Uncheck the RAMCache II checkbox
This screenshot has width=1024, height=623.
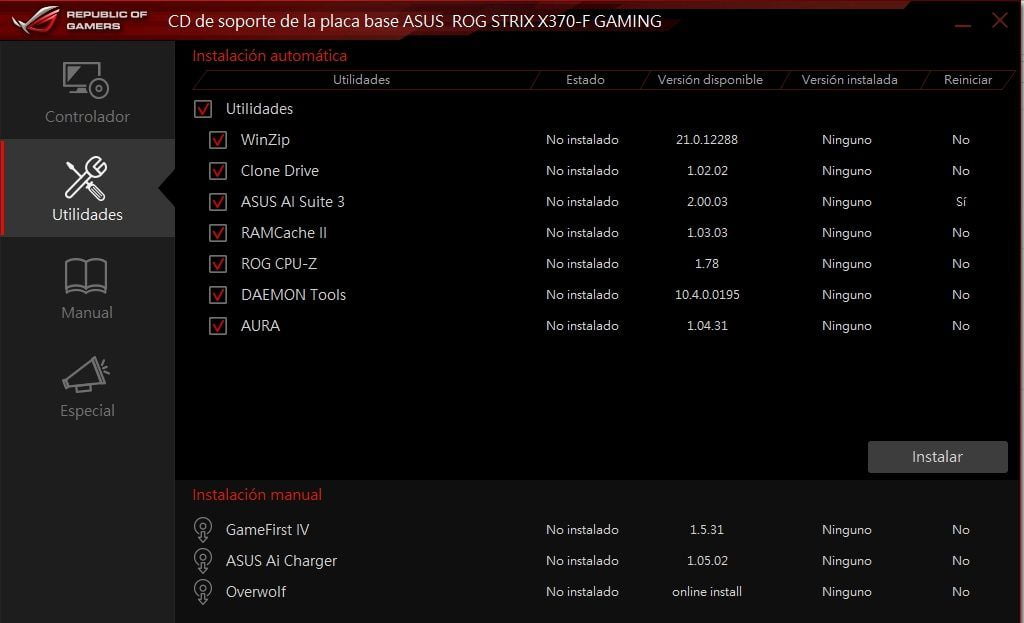click(218, 232)
